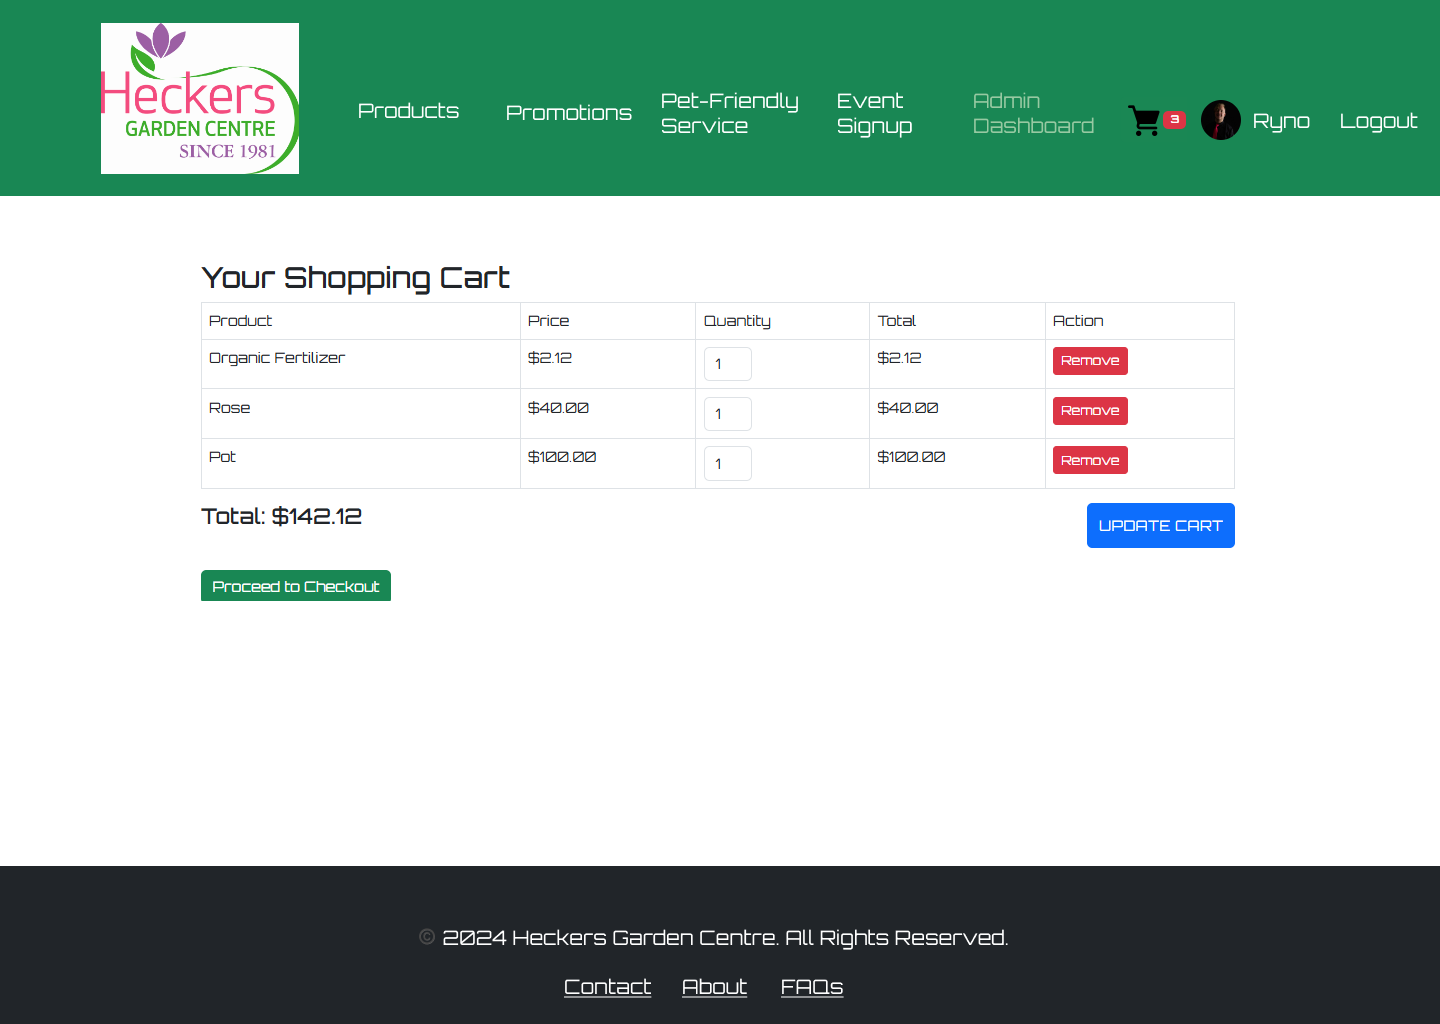
Task: Click the Heckers Garden Centre logo
Action: click(x=200, y=98)
